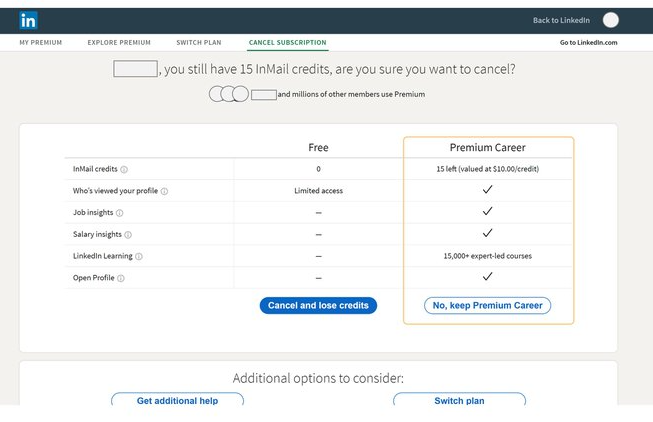Click the Premium Career column header
653x422 pixels.
[487, 147]
